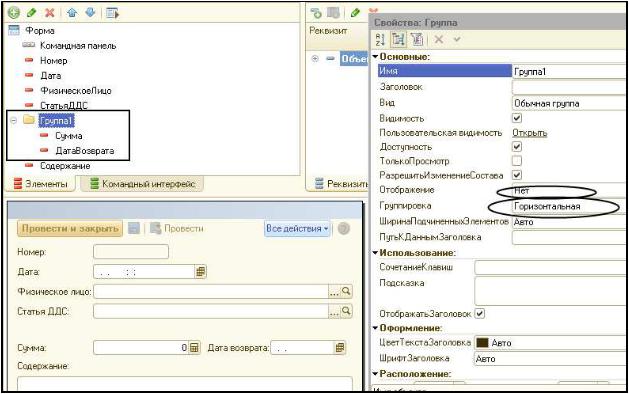Collapse the Использование section

point(375,253)
